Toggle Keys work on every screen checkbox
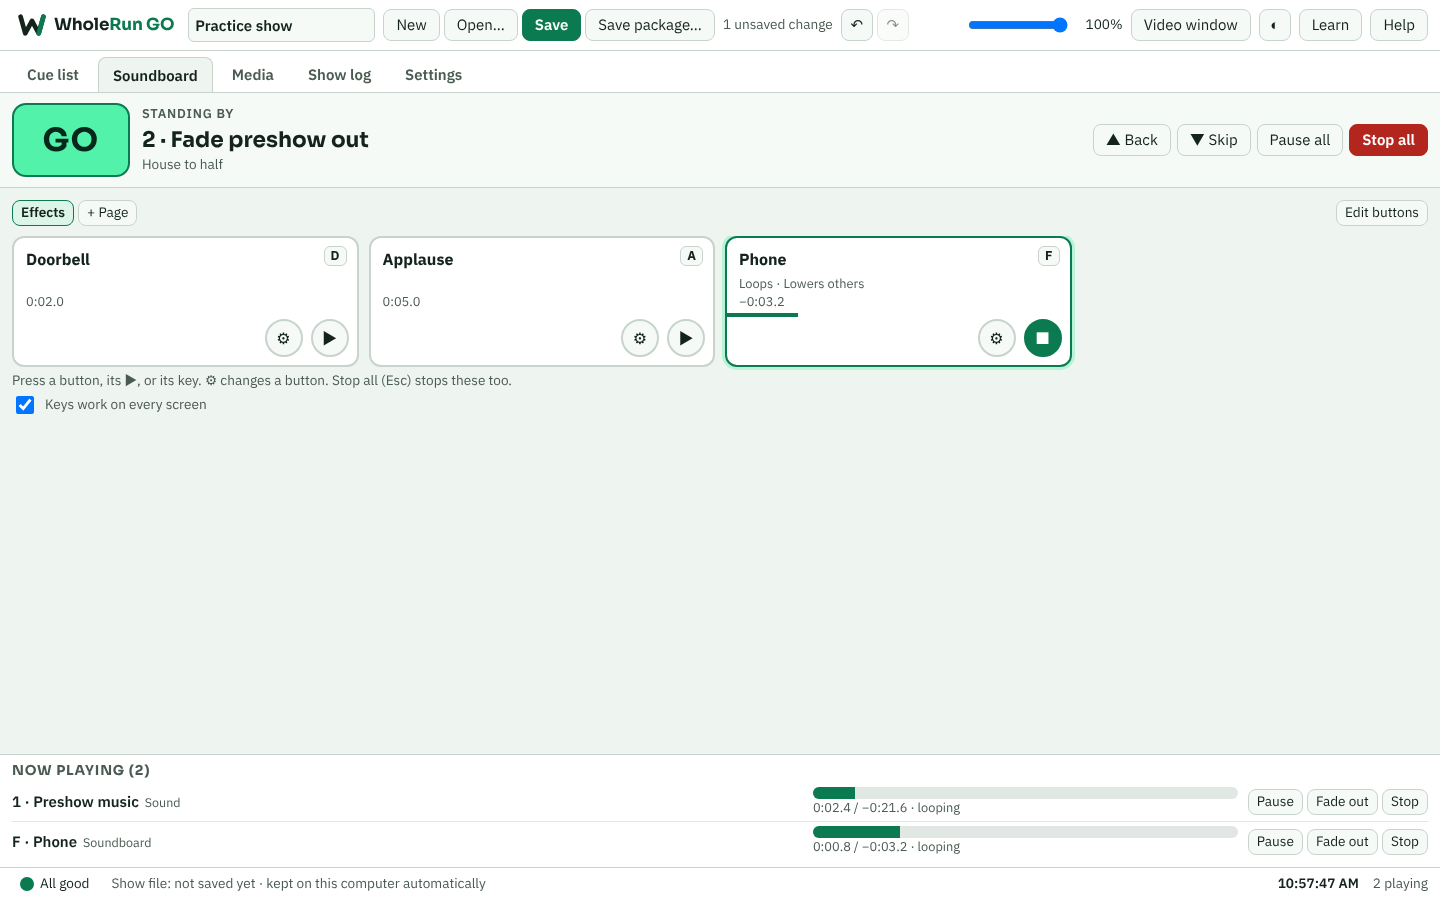Viewport: 1440px width, 900px height. pos(25,405)
